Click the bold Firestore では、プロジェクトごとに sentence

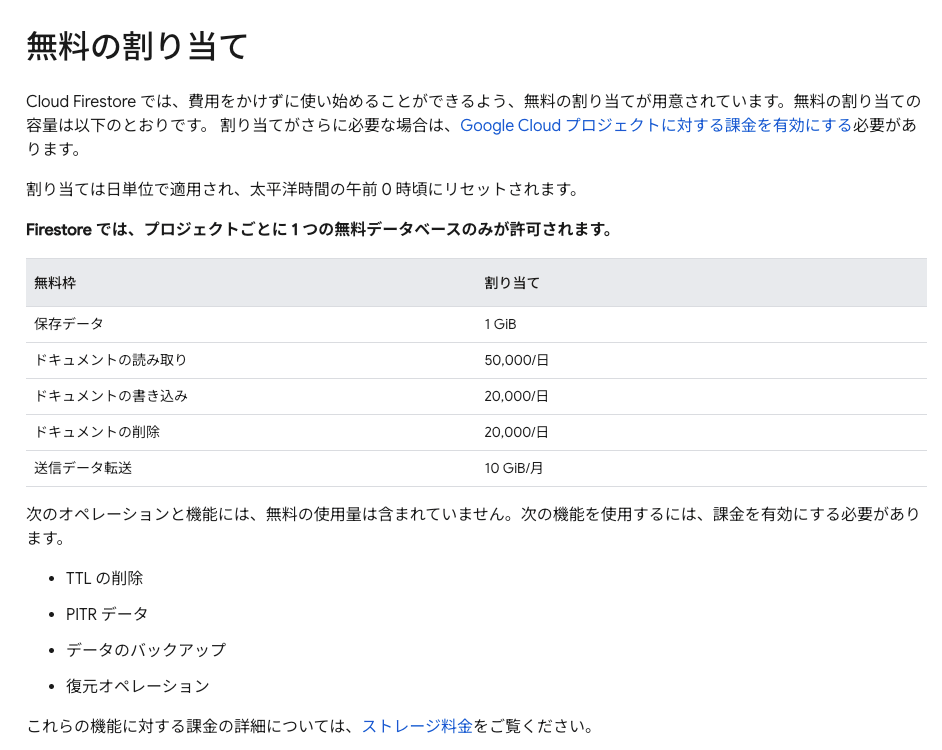[319, 230]
